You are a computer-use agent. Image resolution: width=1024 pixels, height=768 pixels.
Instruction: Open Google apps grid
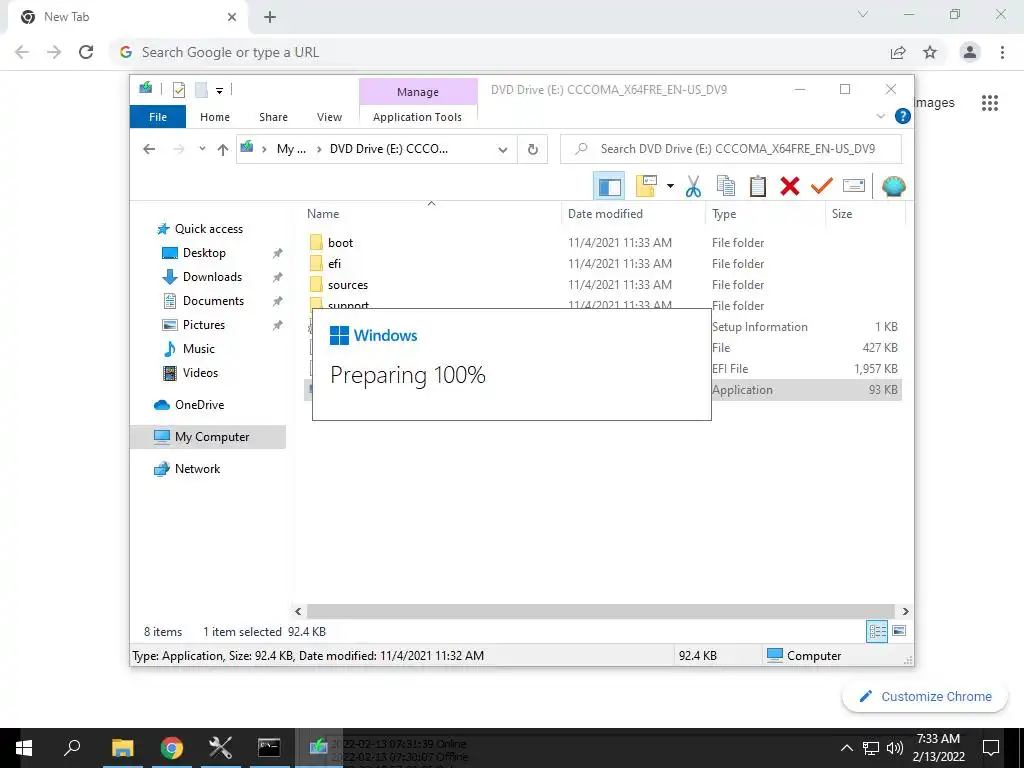click(x=990, y=103)
